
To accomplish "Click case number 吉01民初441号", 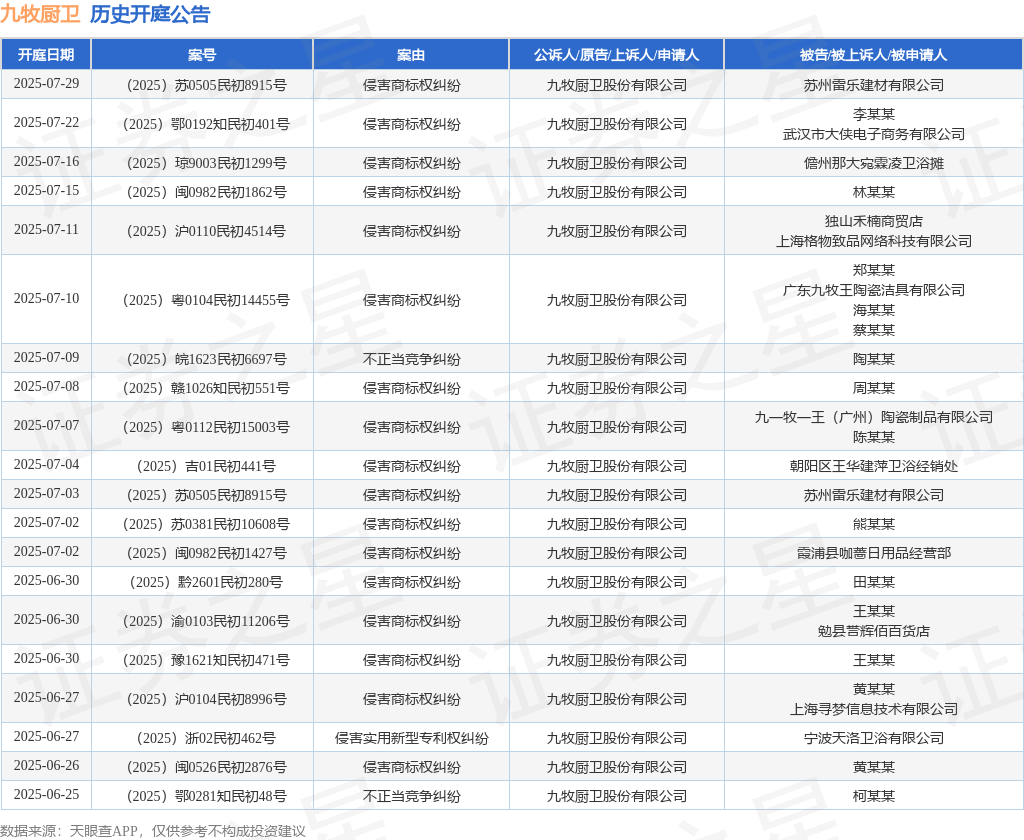I will click(206, 466).
